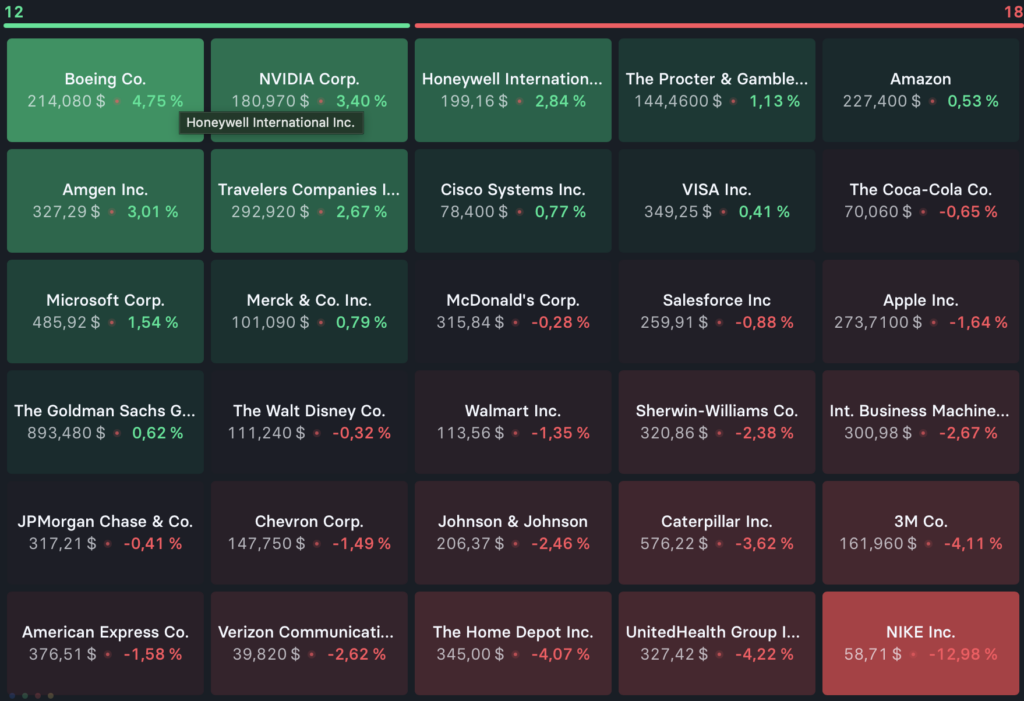Viewport: 1024px width, 701px height.
Task: Click the UnitedHealth Group tile
Action: [x=716, y=643]
